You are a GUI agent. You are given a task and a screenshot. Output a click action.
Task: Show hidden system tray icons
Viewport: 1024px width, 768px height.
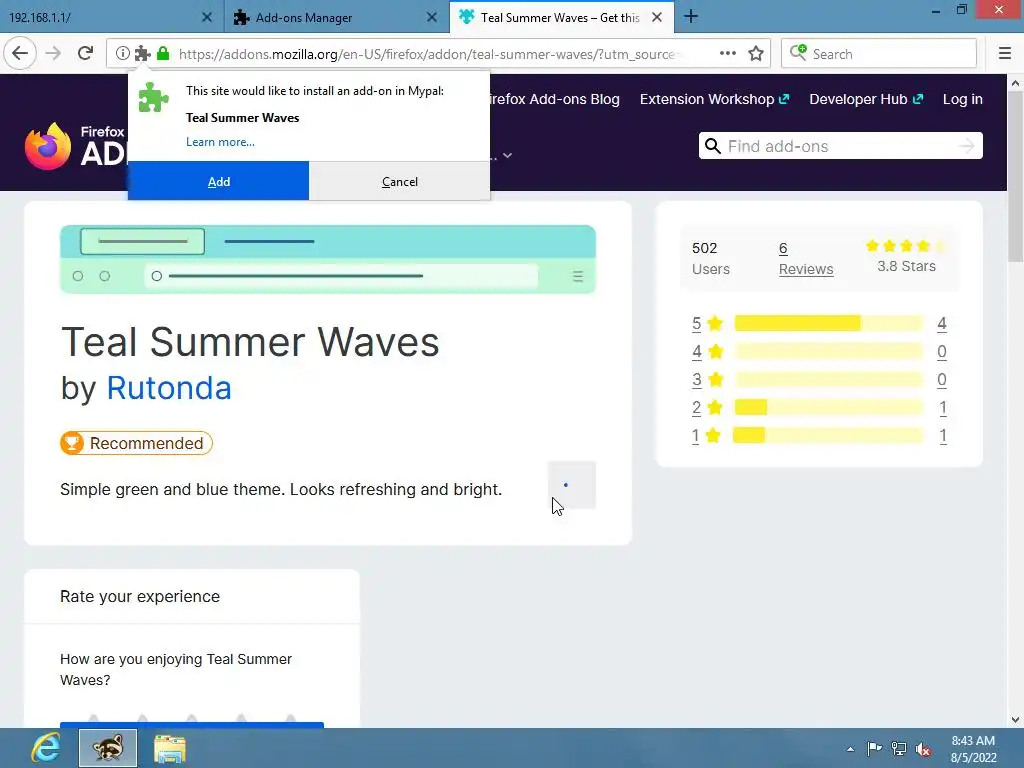pyautogui.click(x=850, y=749)
